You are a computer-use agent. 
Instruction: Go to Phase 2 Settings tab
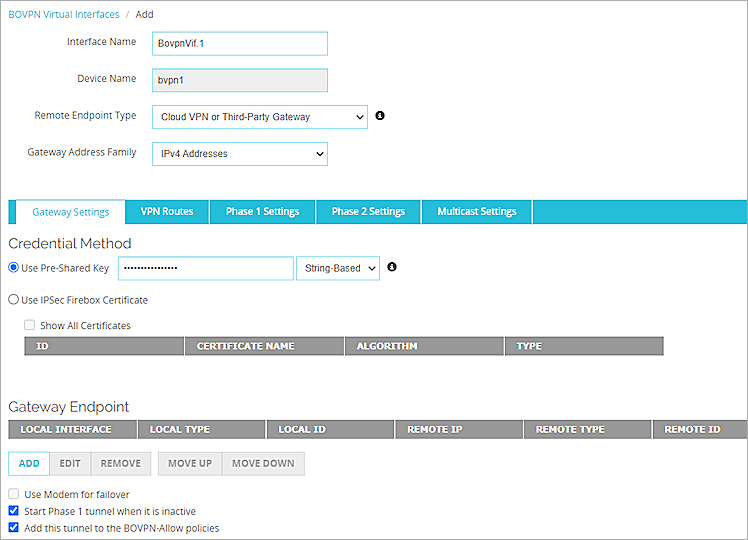(368, 212)
